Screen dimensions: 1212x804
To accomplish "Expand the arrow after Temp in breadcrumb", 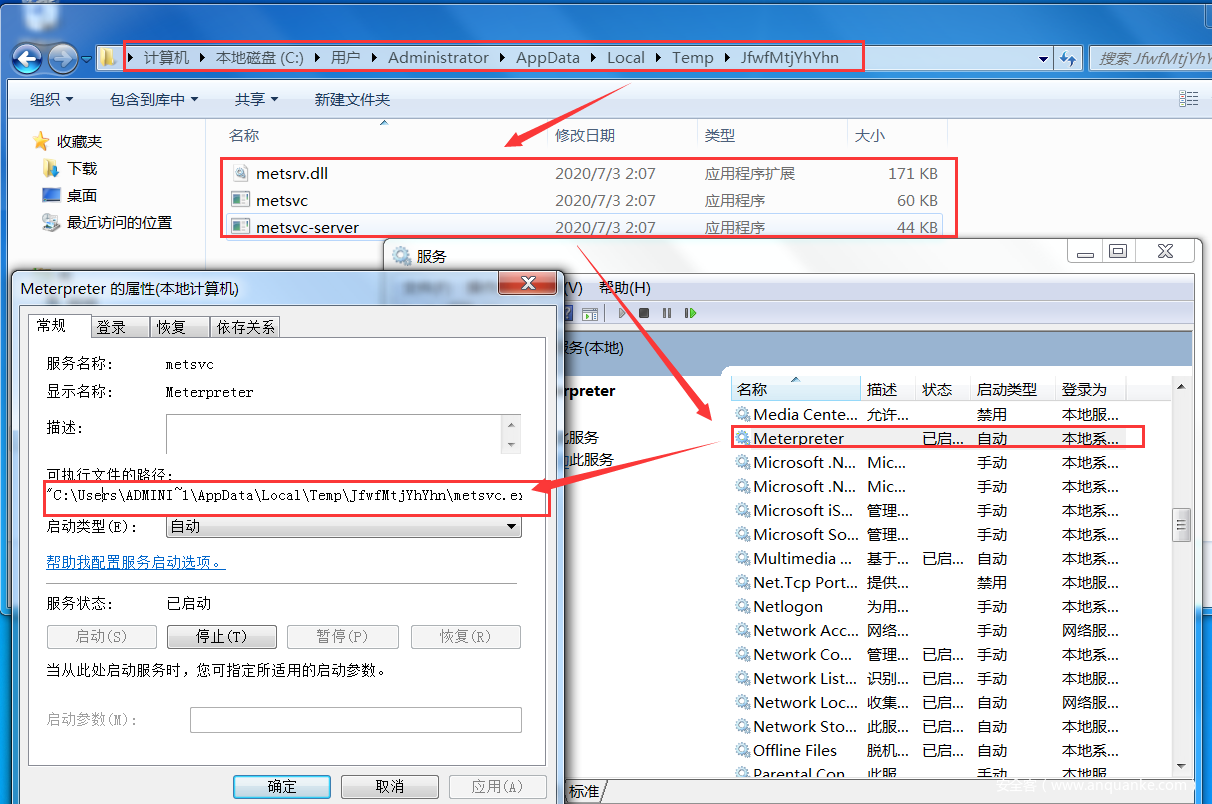I will click(727, 58).
